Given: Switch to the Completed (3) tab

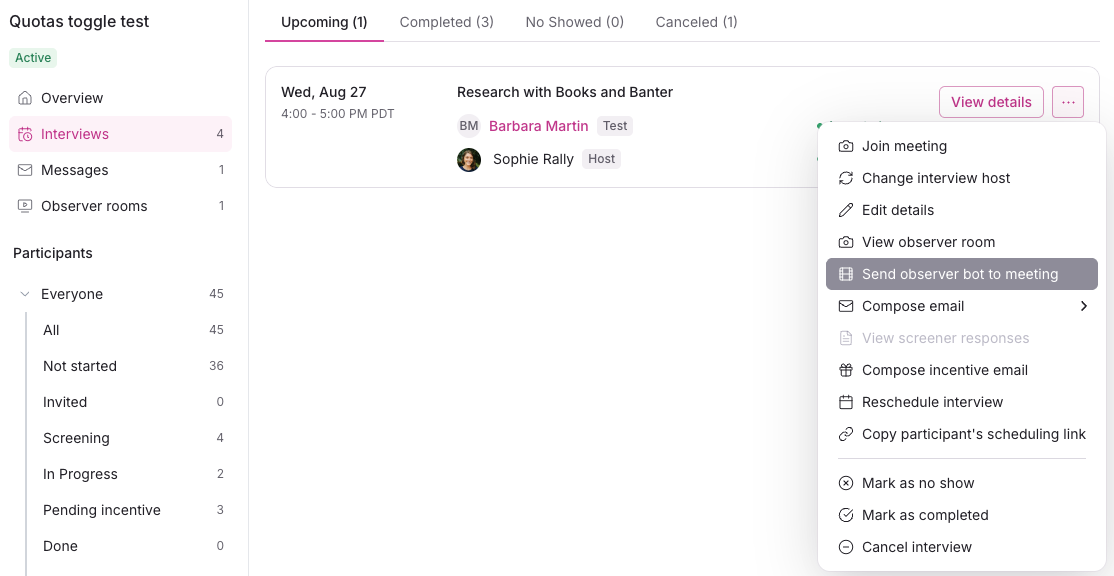Looking at the screenshot, I should [x=446, y=22].
